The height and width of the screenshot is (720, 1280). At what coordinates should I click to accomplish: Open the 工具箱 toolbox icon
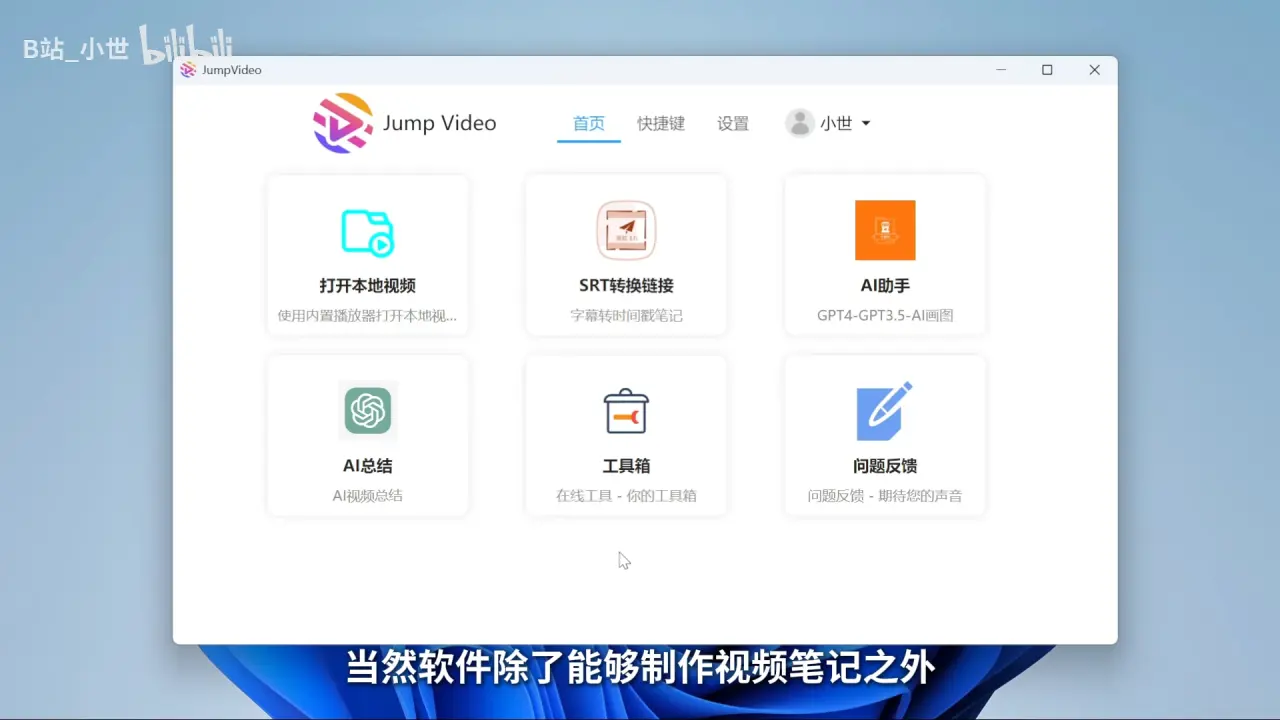click(626, 410)
